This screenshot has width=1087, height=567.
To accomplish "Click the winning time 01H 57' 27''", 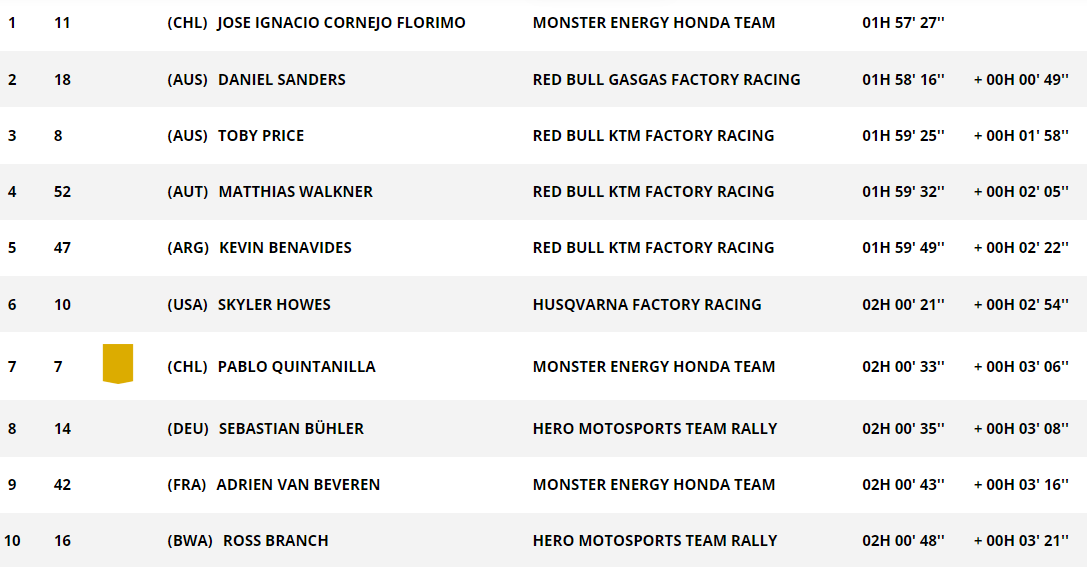I will coord(903,23).
